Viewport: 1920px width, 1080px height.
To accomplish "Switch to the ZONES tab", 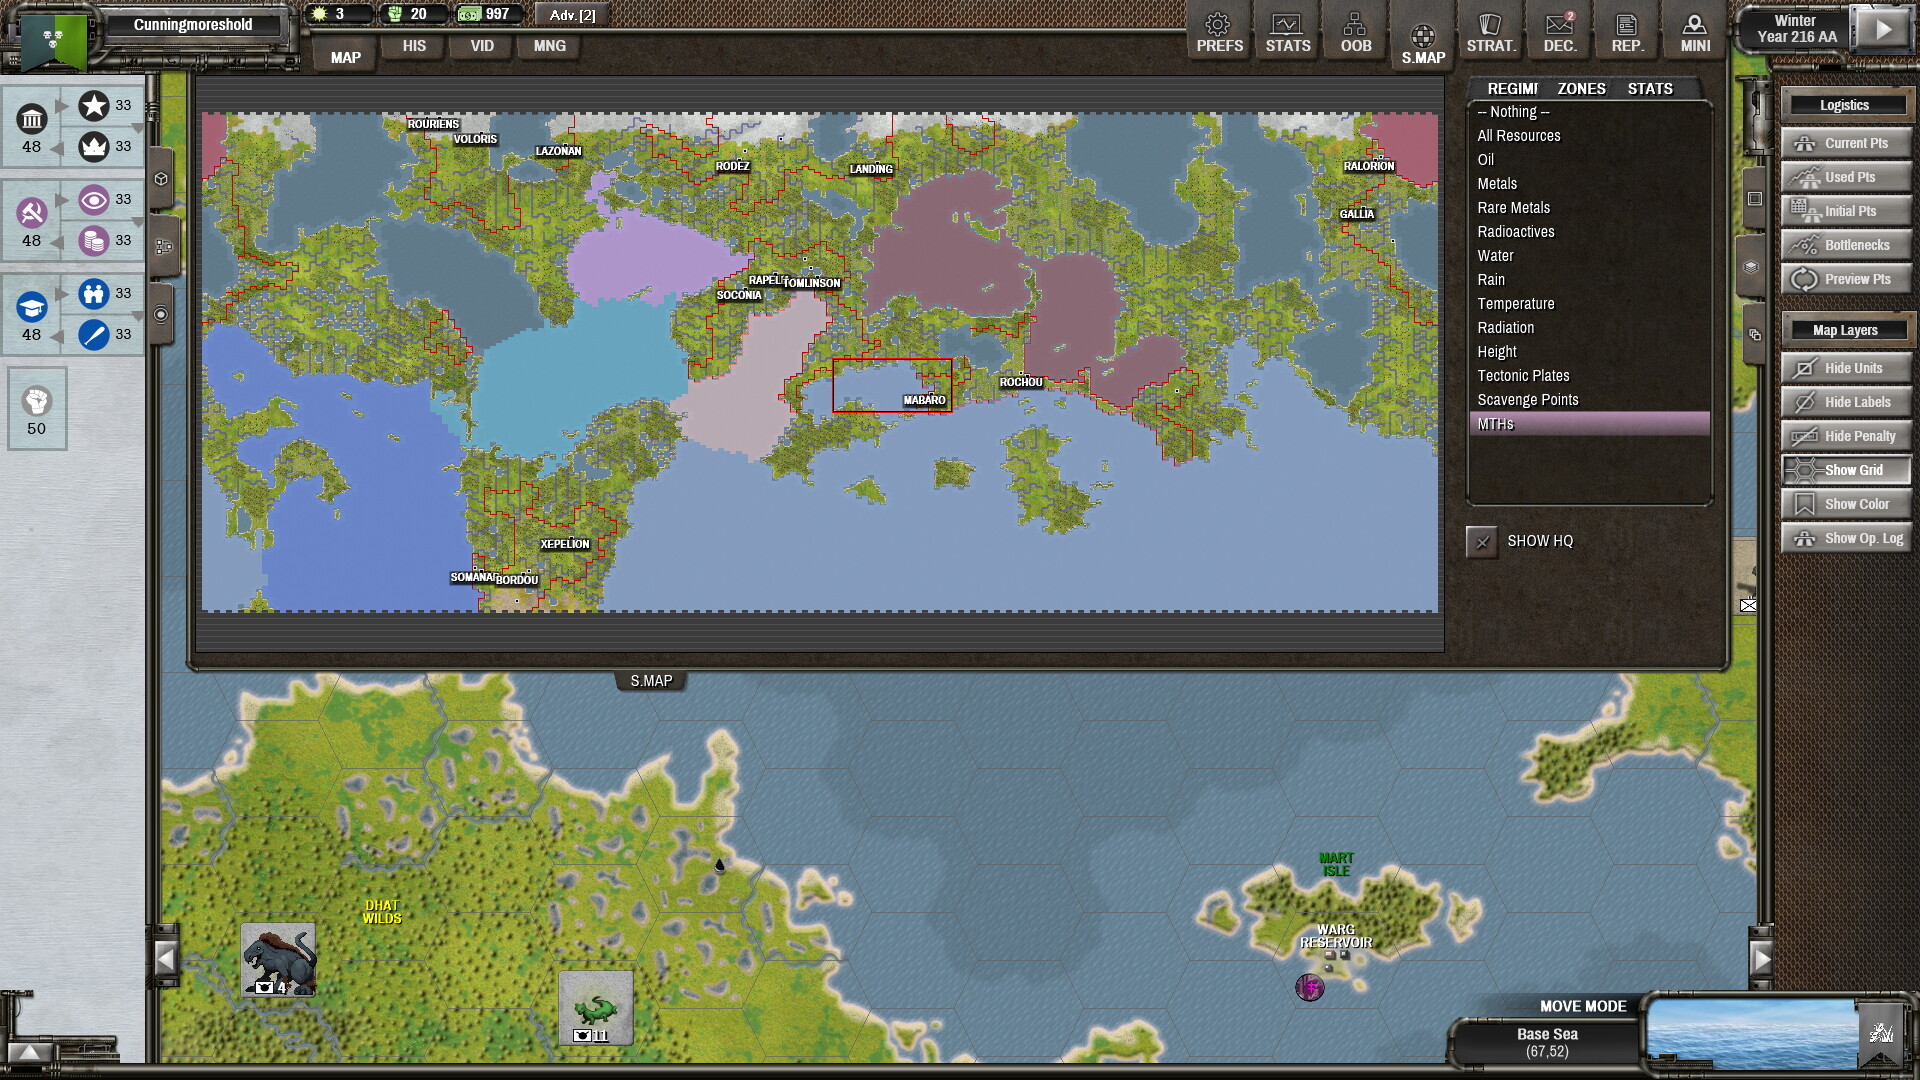I will (1580, 89).
